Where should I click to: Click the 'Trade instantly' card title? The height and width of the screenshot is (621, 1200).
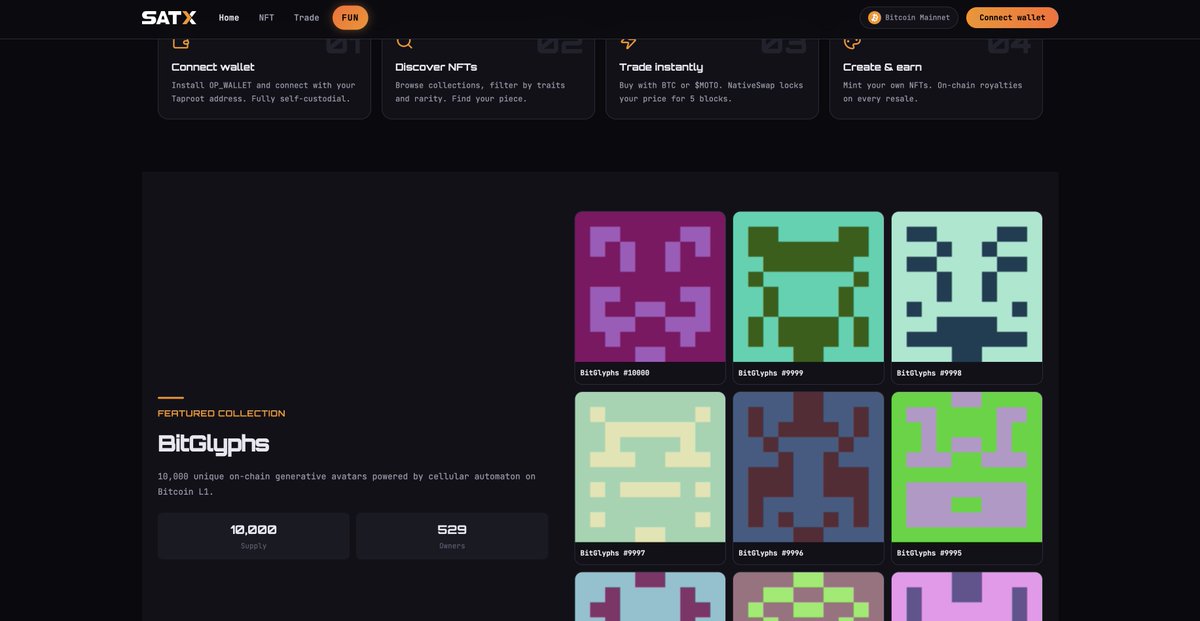tap(661, 67)
